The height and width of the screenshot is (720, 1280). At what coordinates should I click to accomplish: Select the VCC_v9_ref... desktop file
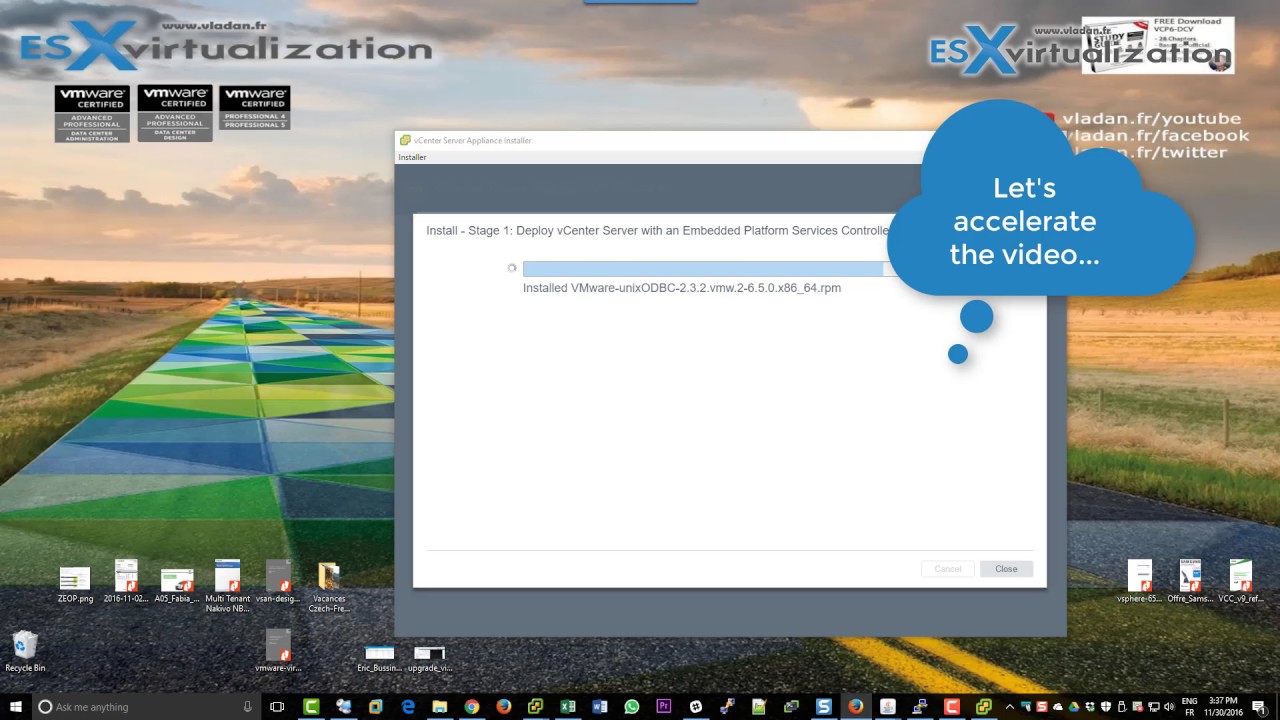point(1241,582)
